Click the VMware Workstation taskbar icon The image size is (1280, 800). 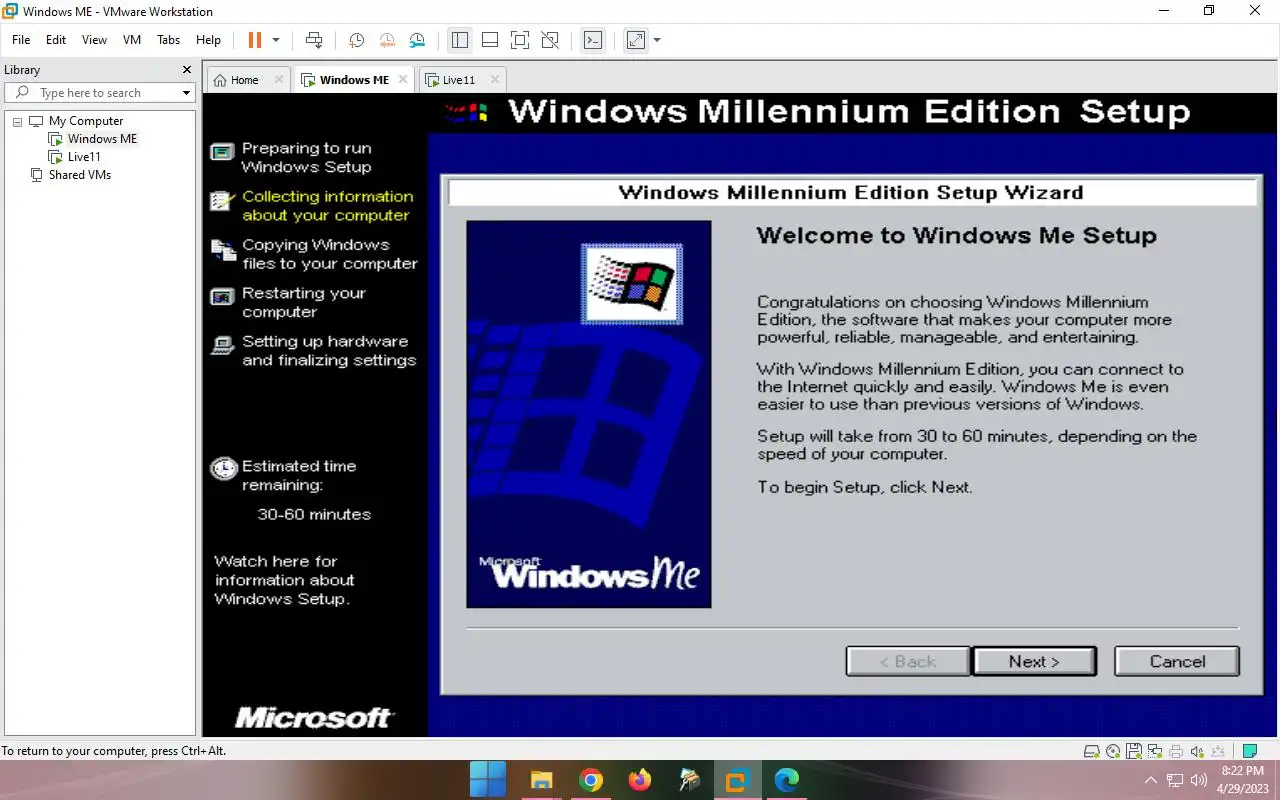[x=737, y=780]
